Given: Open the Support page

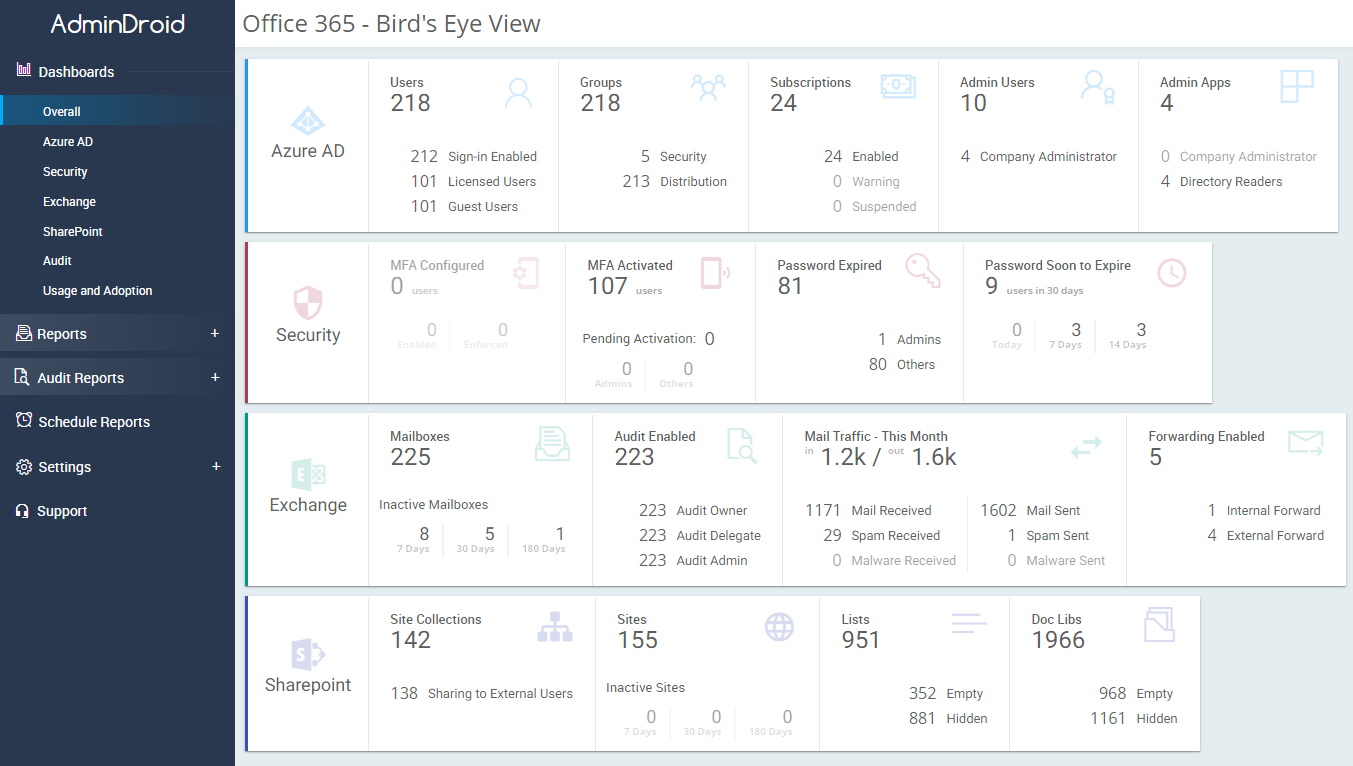Looking at the screenshot, I should click(62, 511).
